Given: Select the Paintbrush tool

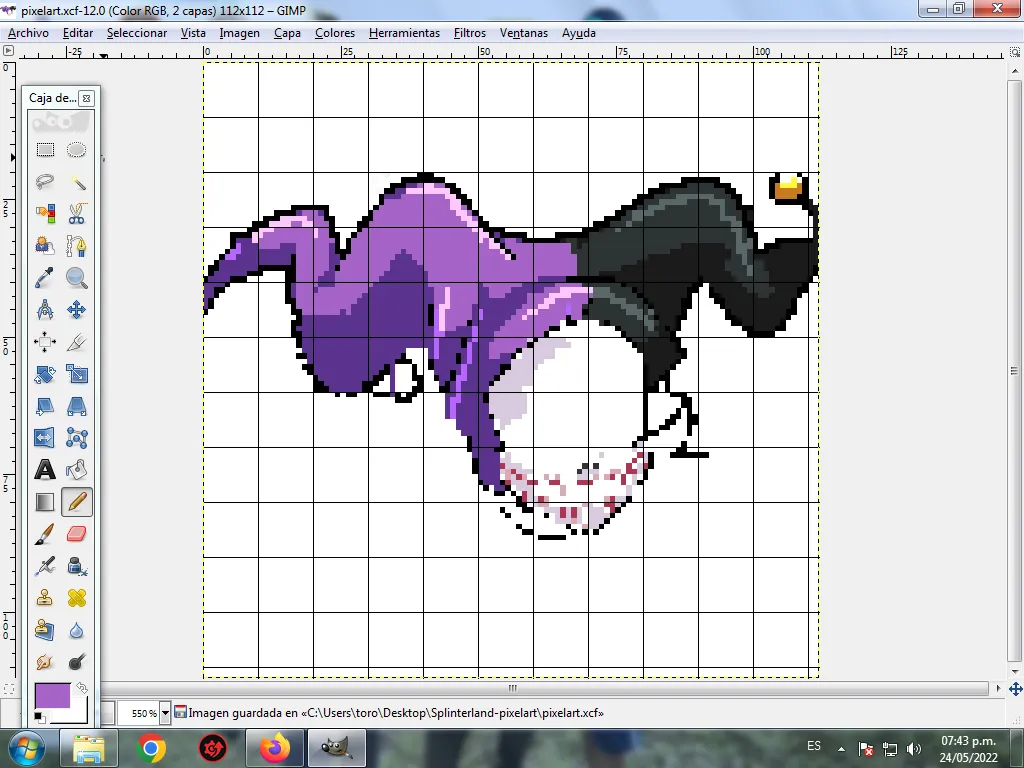Looking at the screenshot, I should pyautogui.click(x=45, y=534).
